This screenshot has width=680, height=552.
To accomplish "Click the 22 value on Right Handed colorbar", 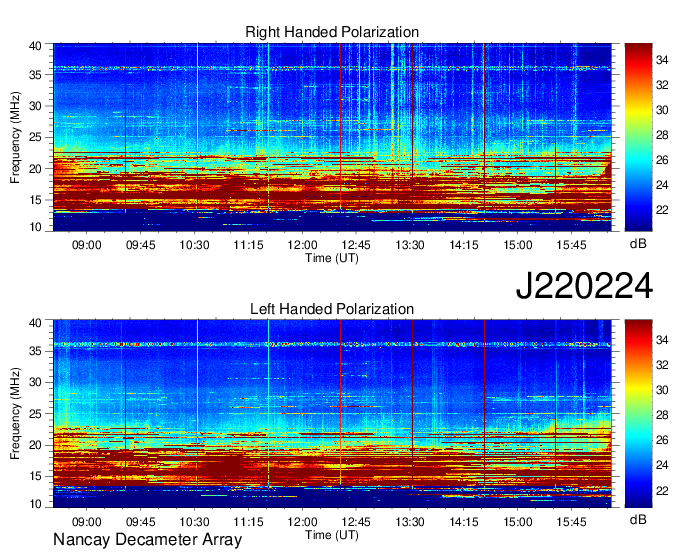I will click(x=662, y=210).
